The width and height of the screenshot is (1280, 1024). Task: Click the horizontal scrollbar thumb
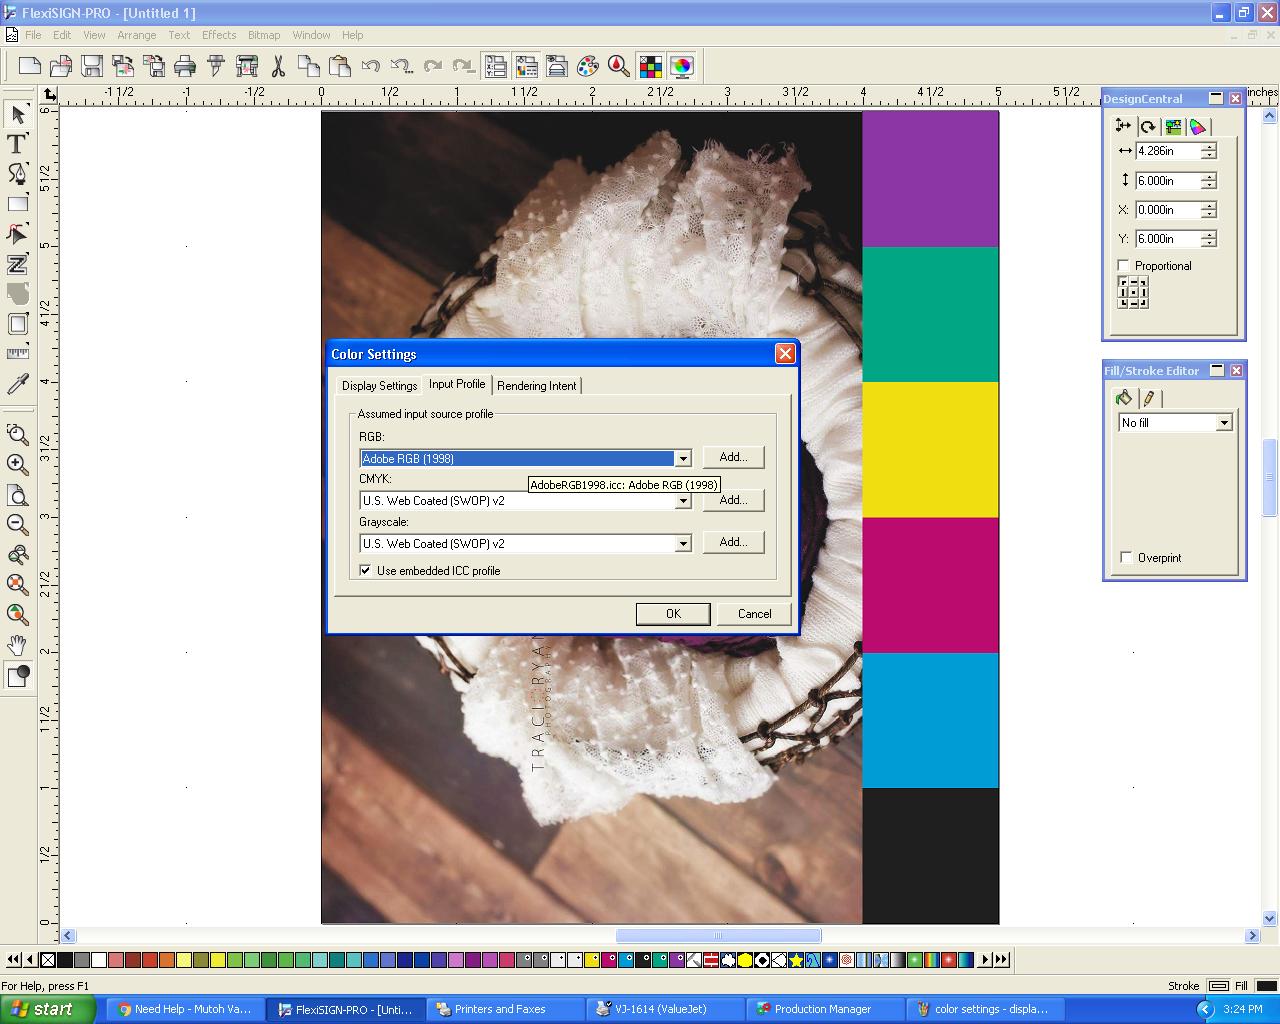[x=718, y=936]
